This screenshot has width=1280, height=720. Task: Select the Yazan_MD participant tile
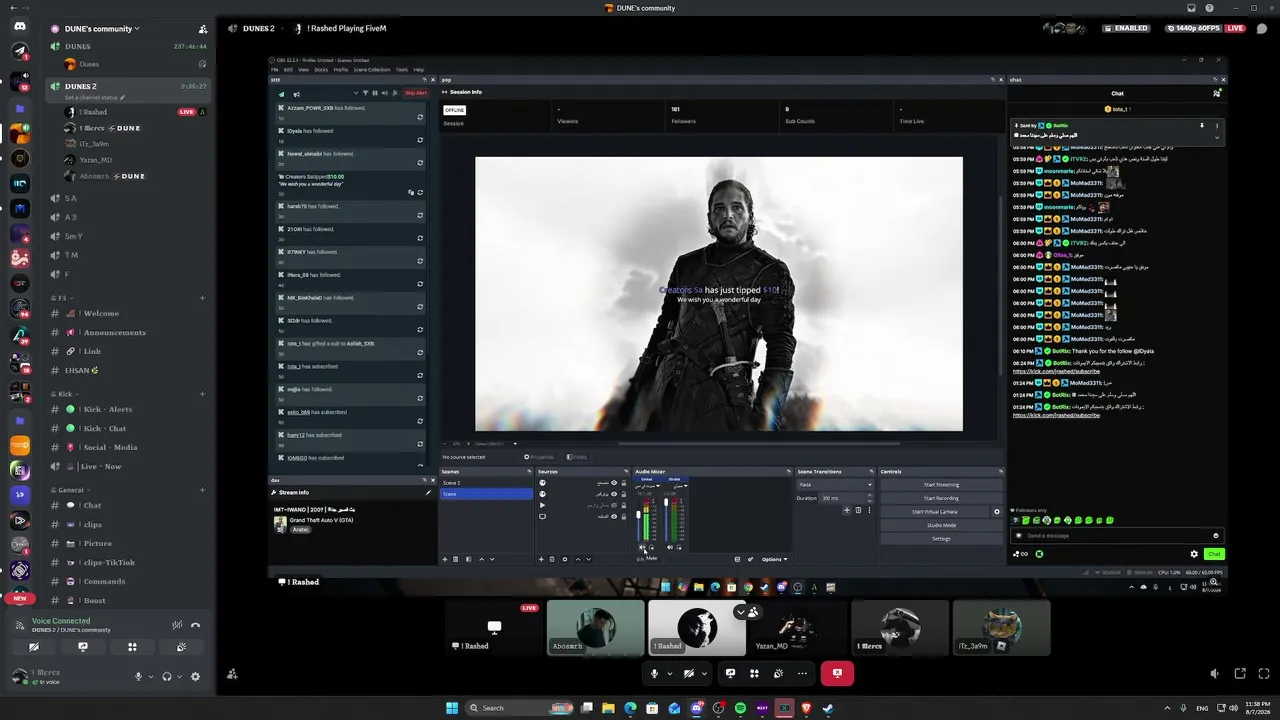coord(798,628)
